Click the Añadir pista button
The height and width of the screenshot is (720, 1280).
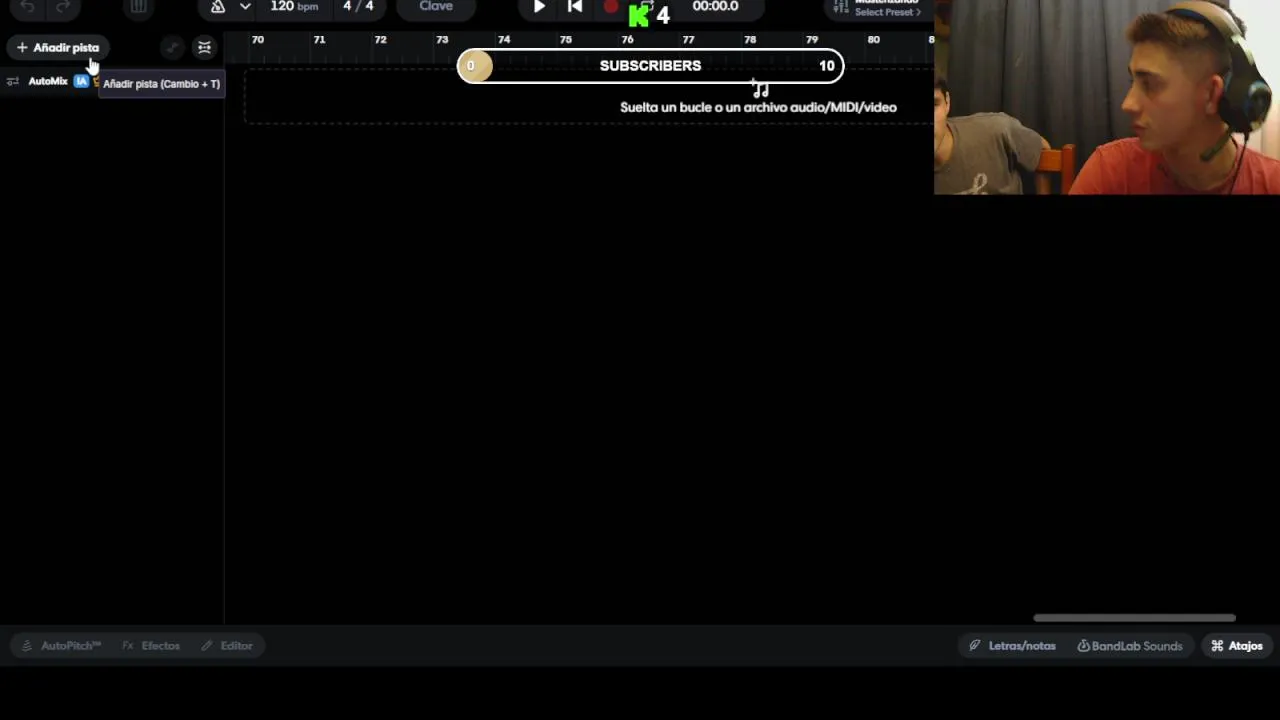point(57,47)
